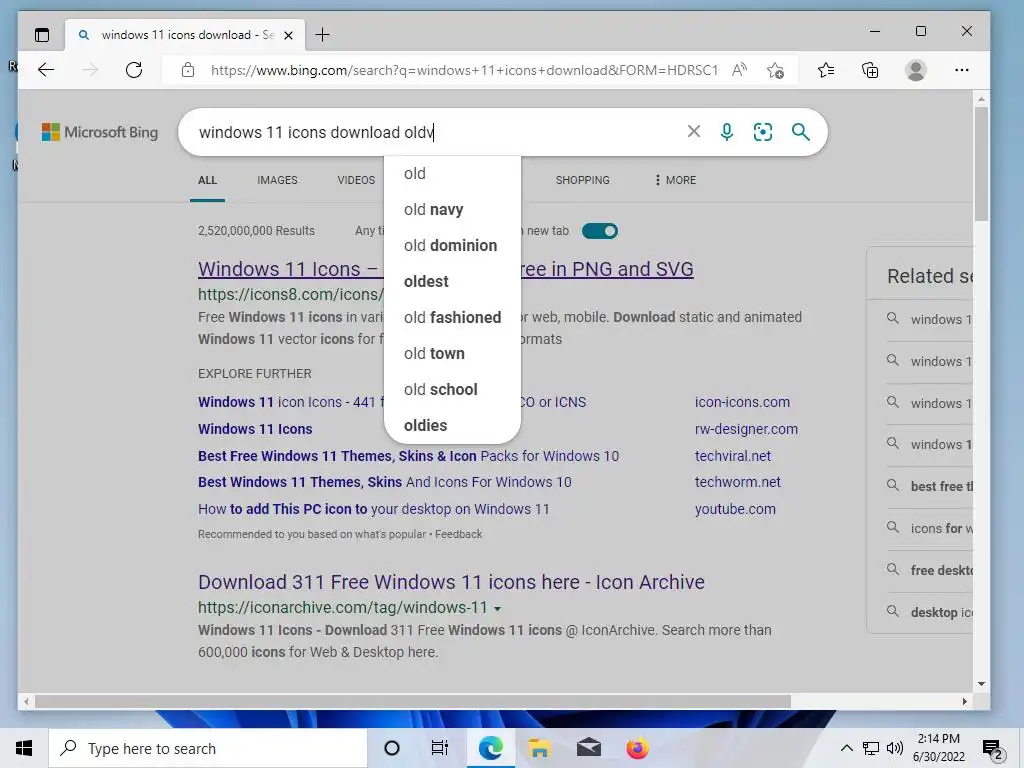Launch Firefox from taskbar
Image resolution: width=1024 pixels, height=768 pixels.
pos(637,748)
